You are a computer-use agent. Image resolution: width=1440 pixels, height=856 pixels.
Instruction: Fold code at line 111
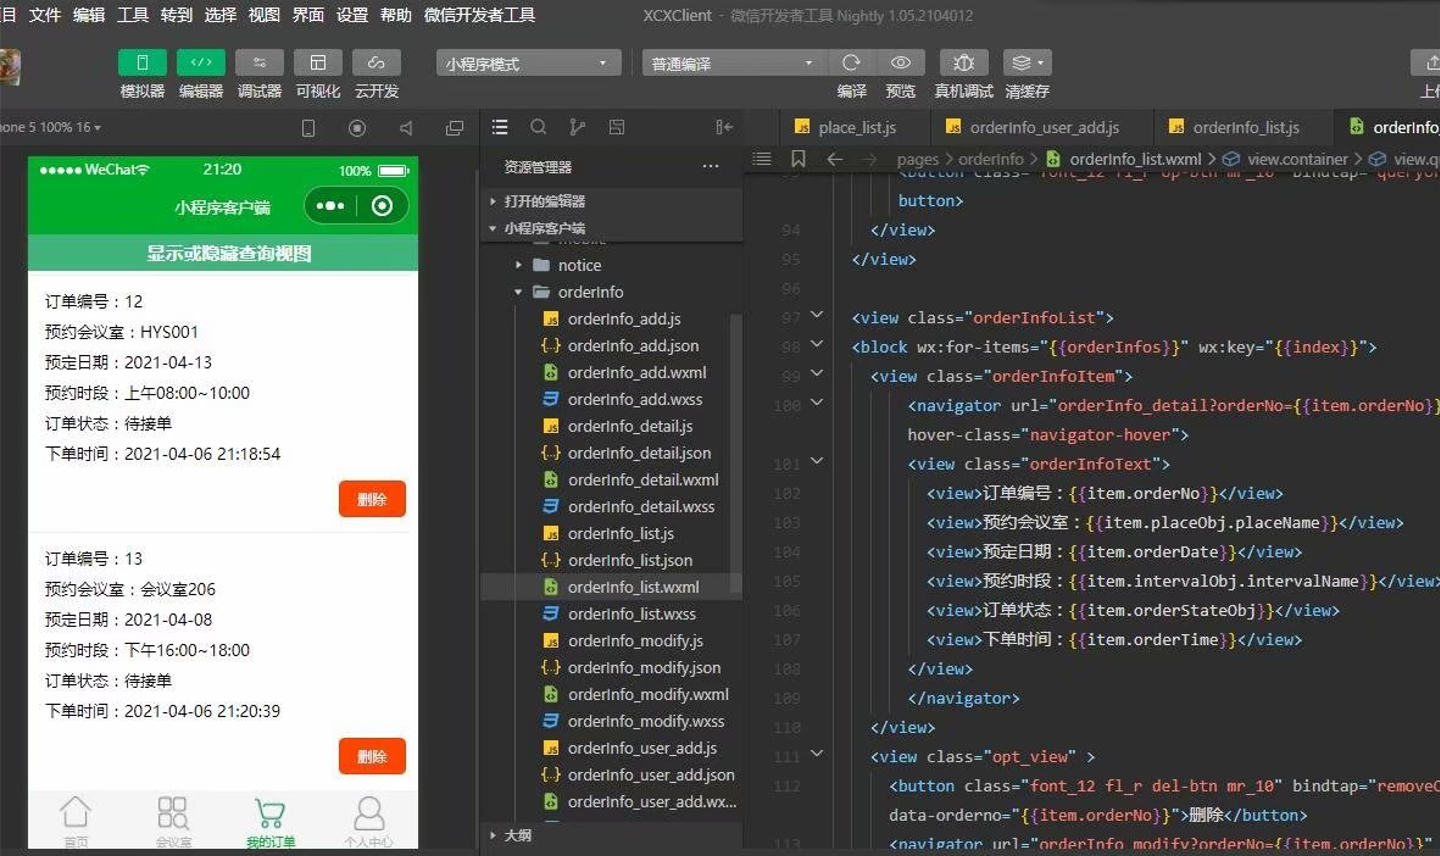[x=817, y=754]
